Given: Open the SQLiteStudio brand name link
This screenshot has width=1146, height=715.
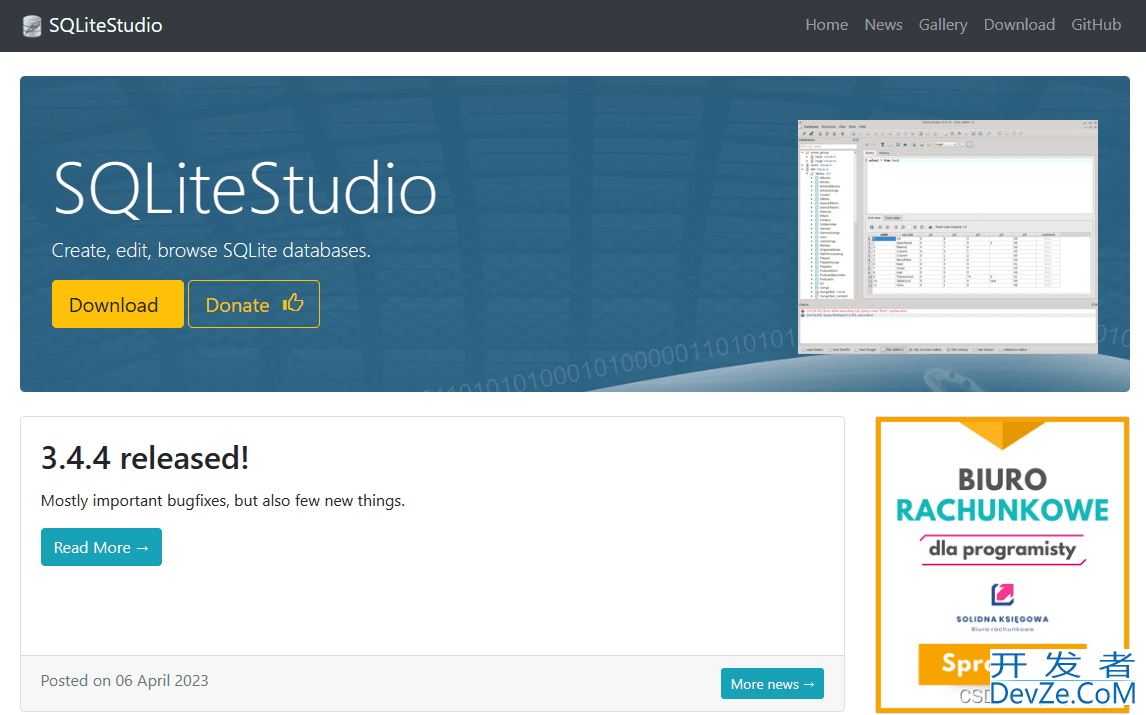Looking at the screenshot, I should pyautogui.click(x=105, y=26).
